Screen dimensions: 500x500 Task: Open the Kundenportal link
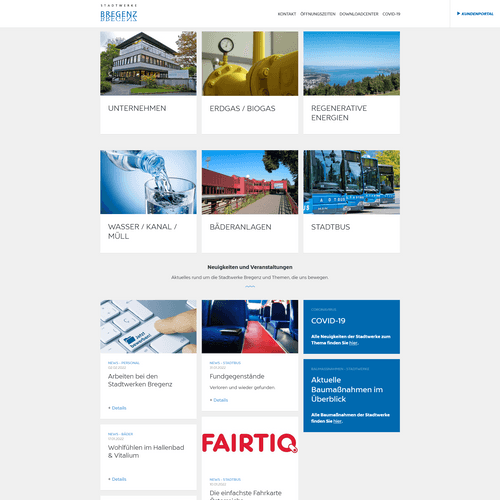(x=475, y=14)
